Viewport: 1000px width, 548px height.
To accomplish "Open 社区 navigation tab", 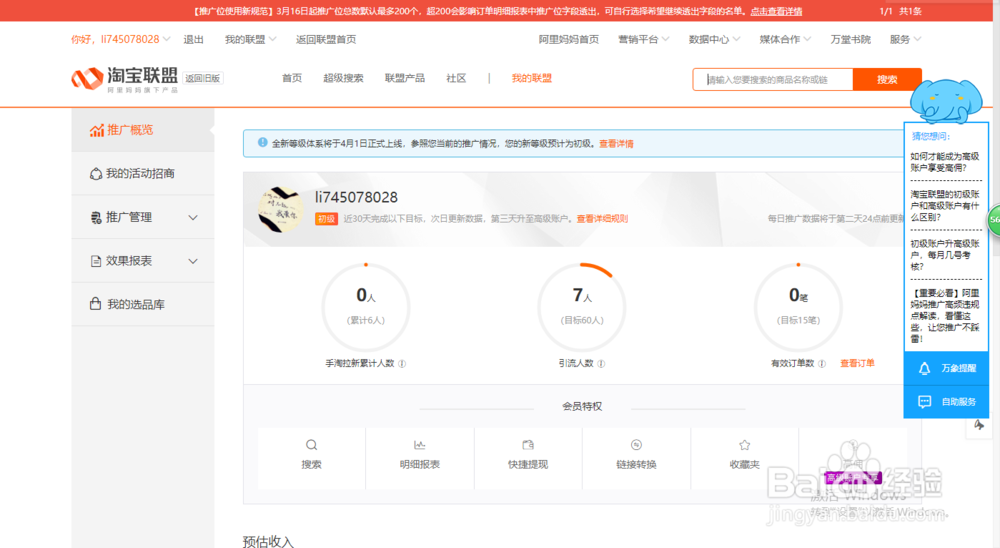I will point(456,78).
